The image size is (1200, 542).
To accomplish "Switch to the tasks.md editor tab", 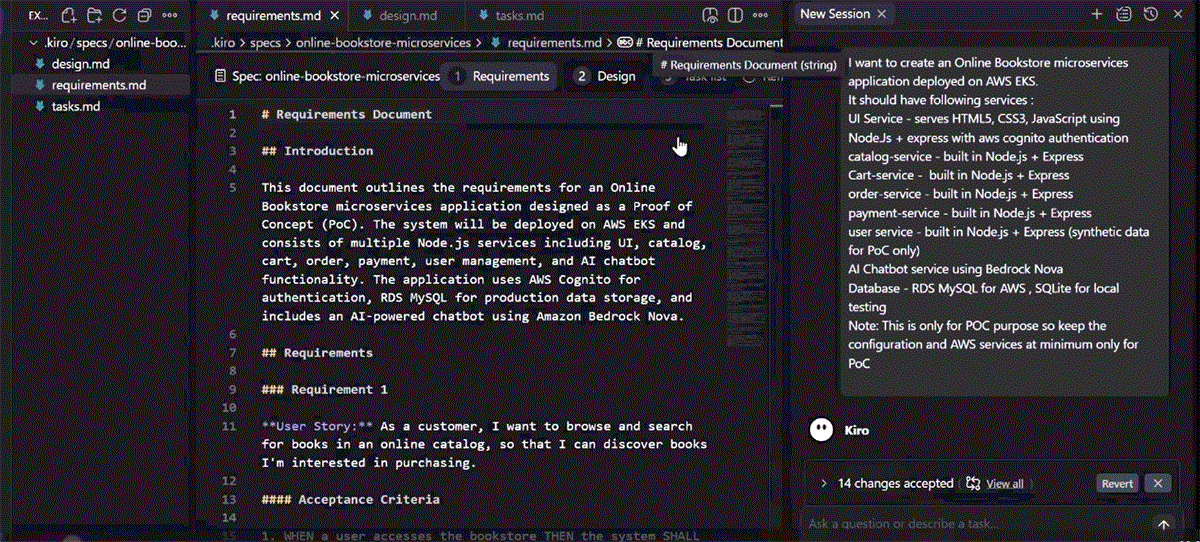I will tap(521, 15).
